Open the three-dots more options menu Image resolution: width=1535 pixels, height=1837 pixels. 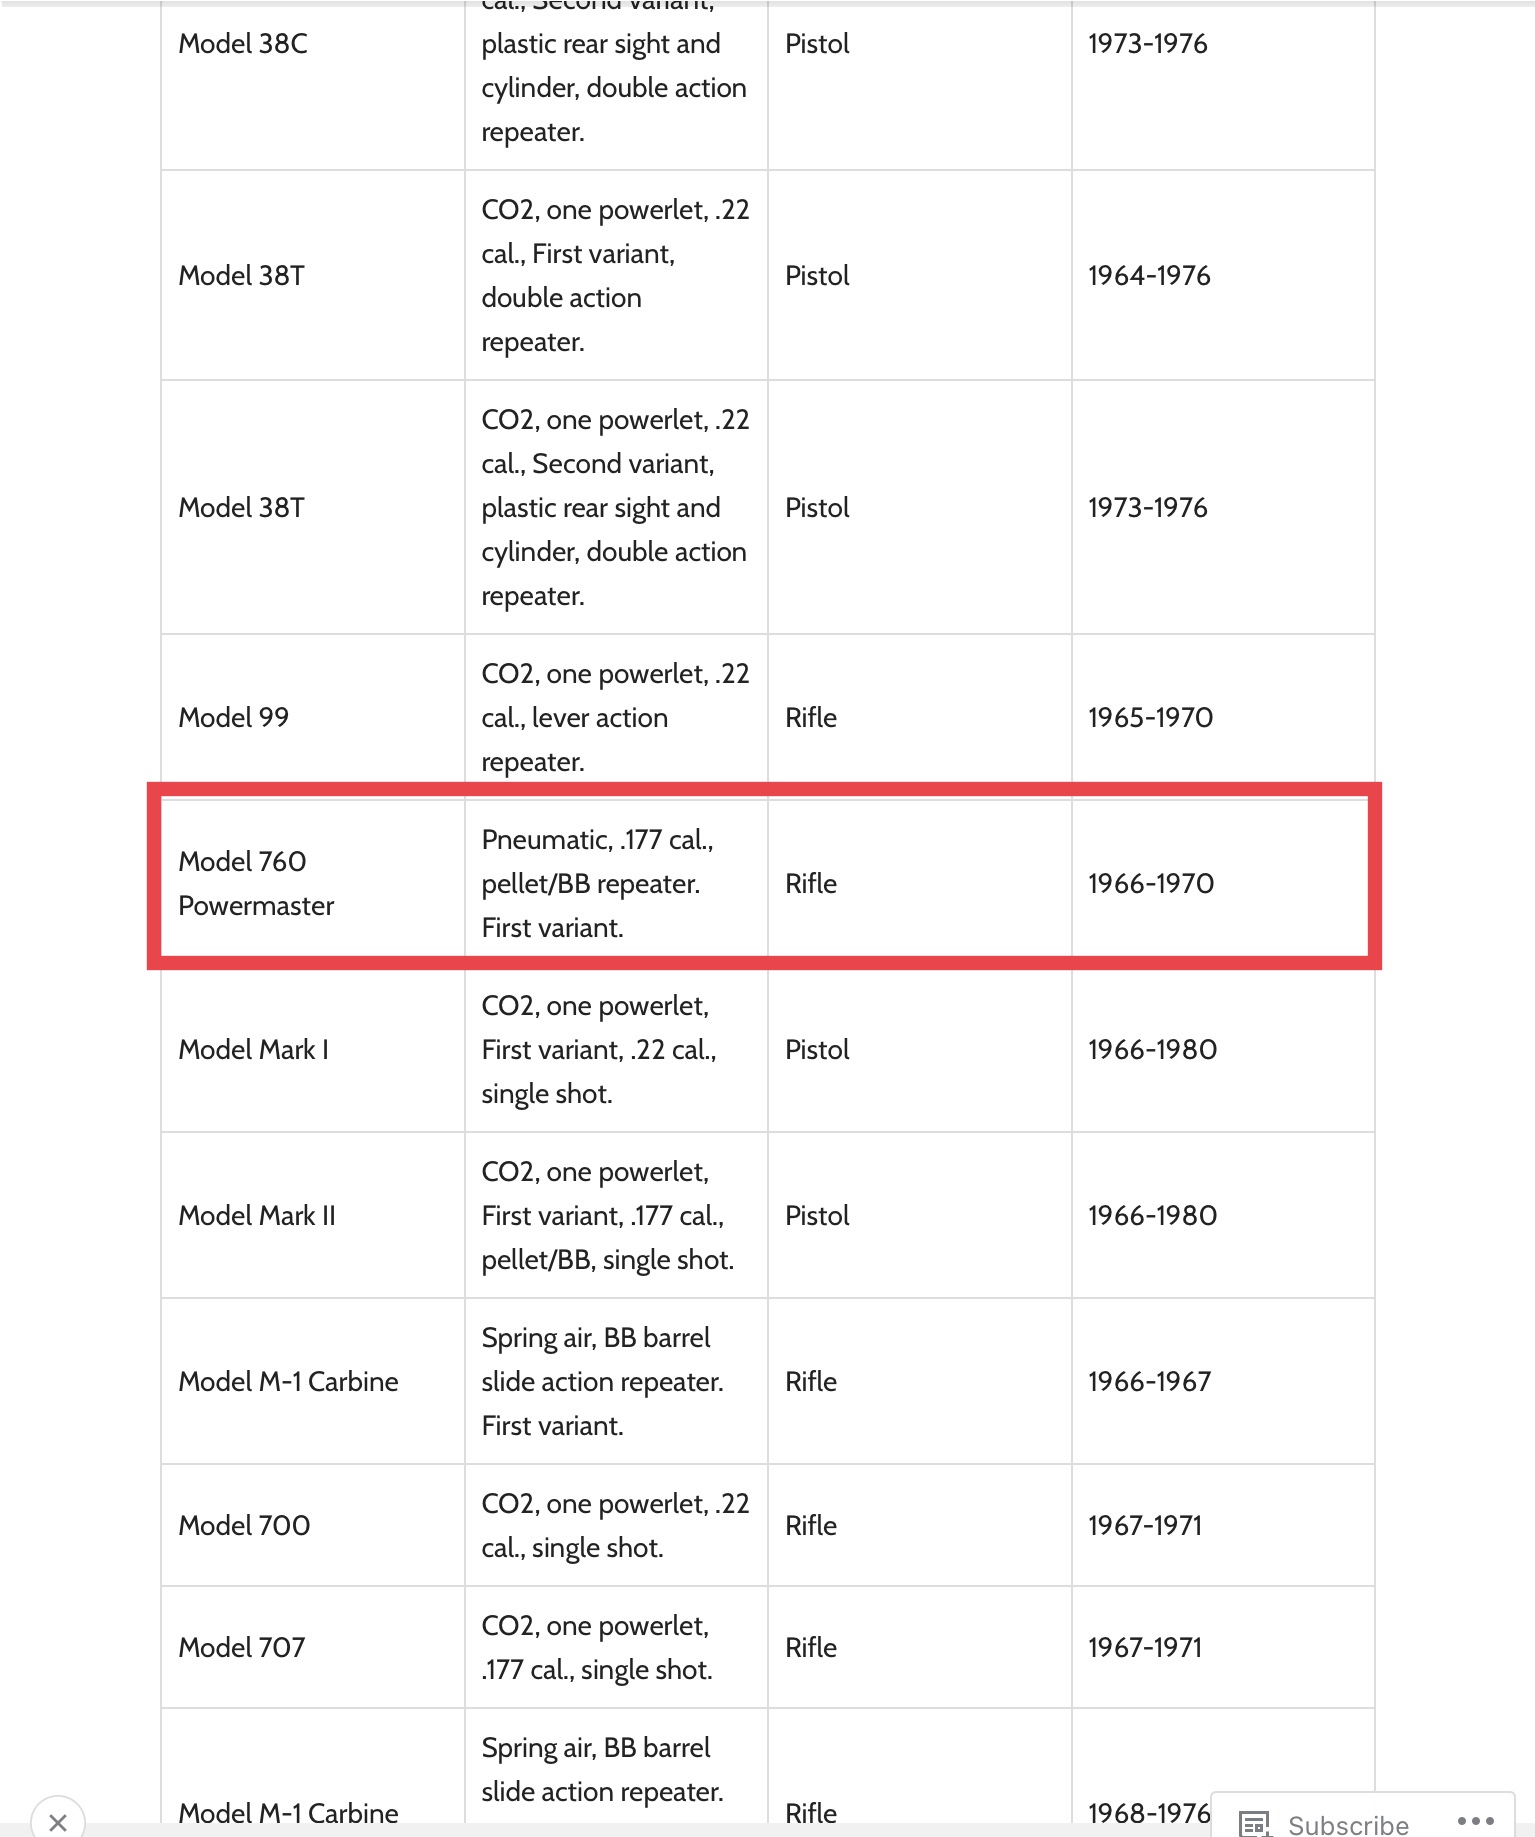click(1475, 1821)
